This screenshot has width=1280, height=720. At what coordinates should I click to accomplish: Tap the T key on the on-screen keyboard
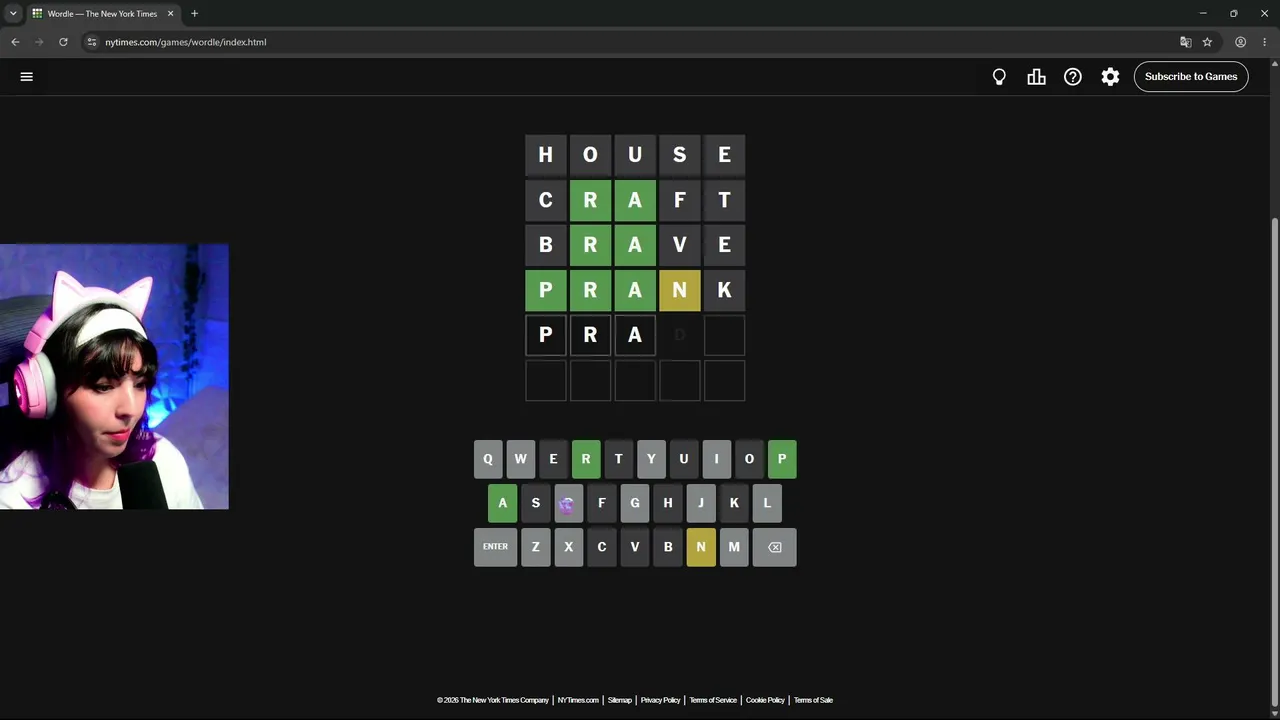click(x=618, y=459)
